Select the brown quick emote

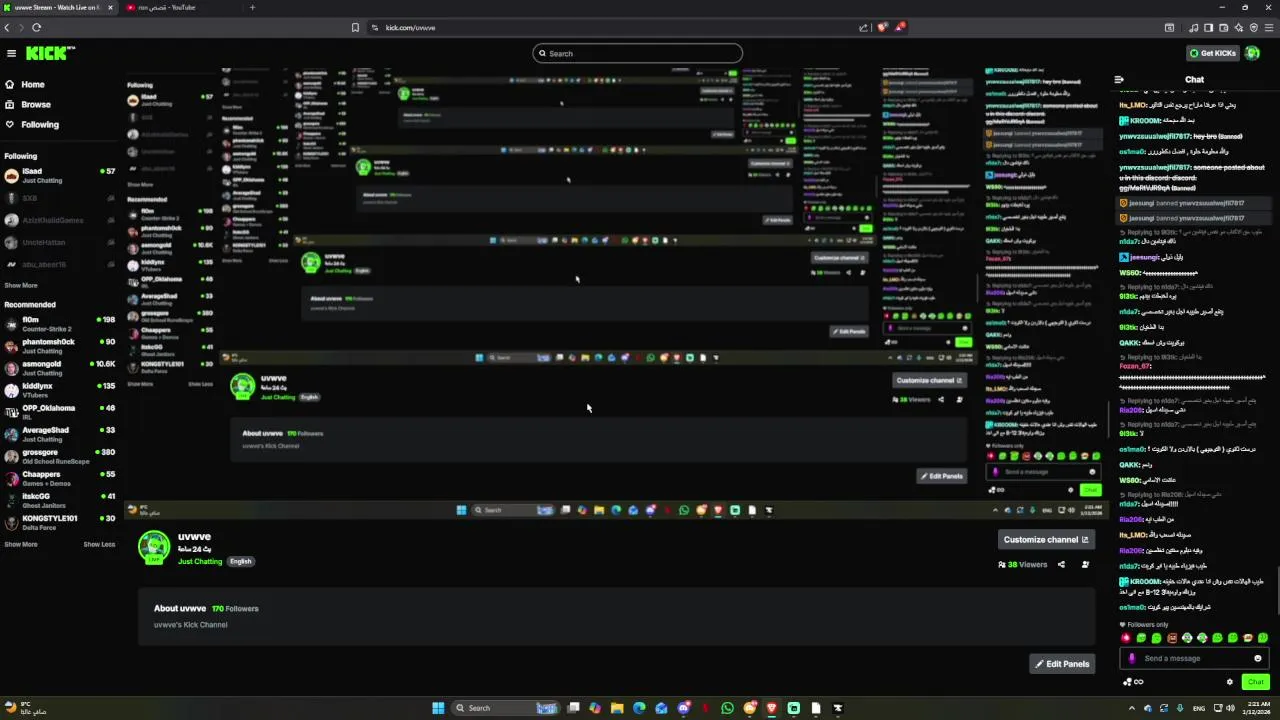tap(1172, 638)
